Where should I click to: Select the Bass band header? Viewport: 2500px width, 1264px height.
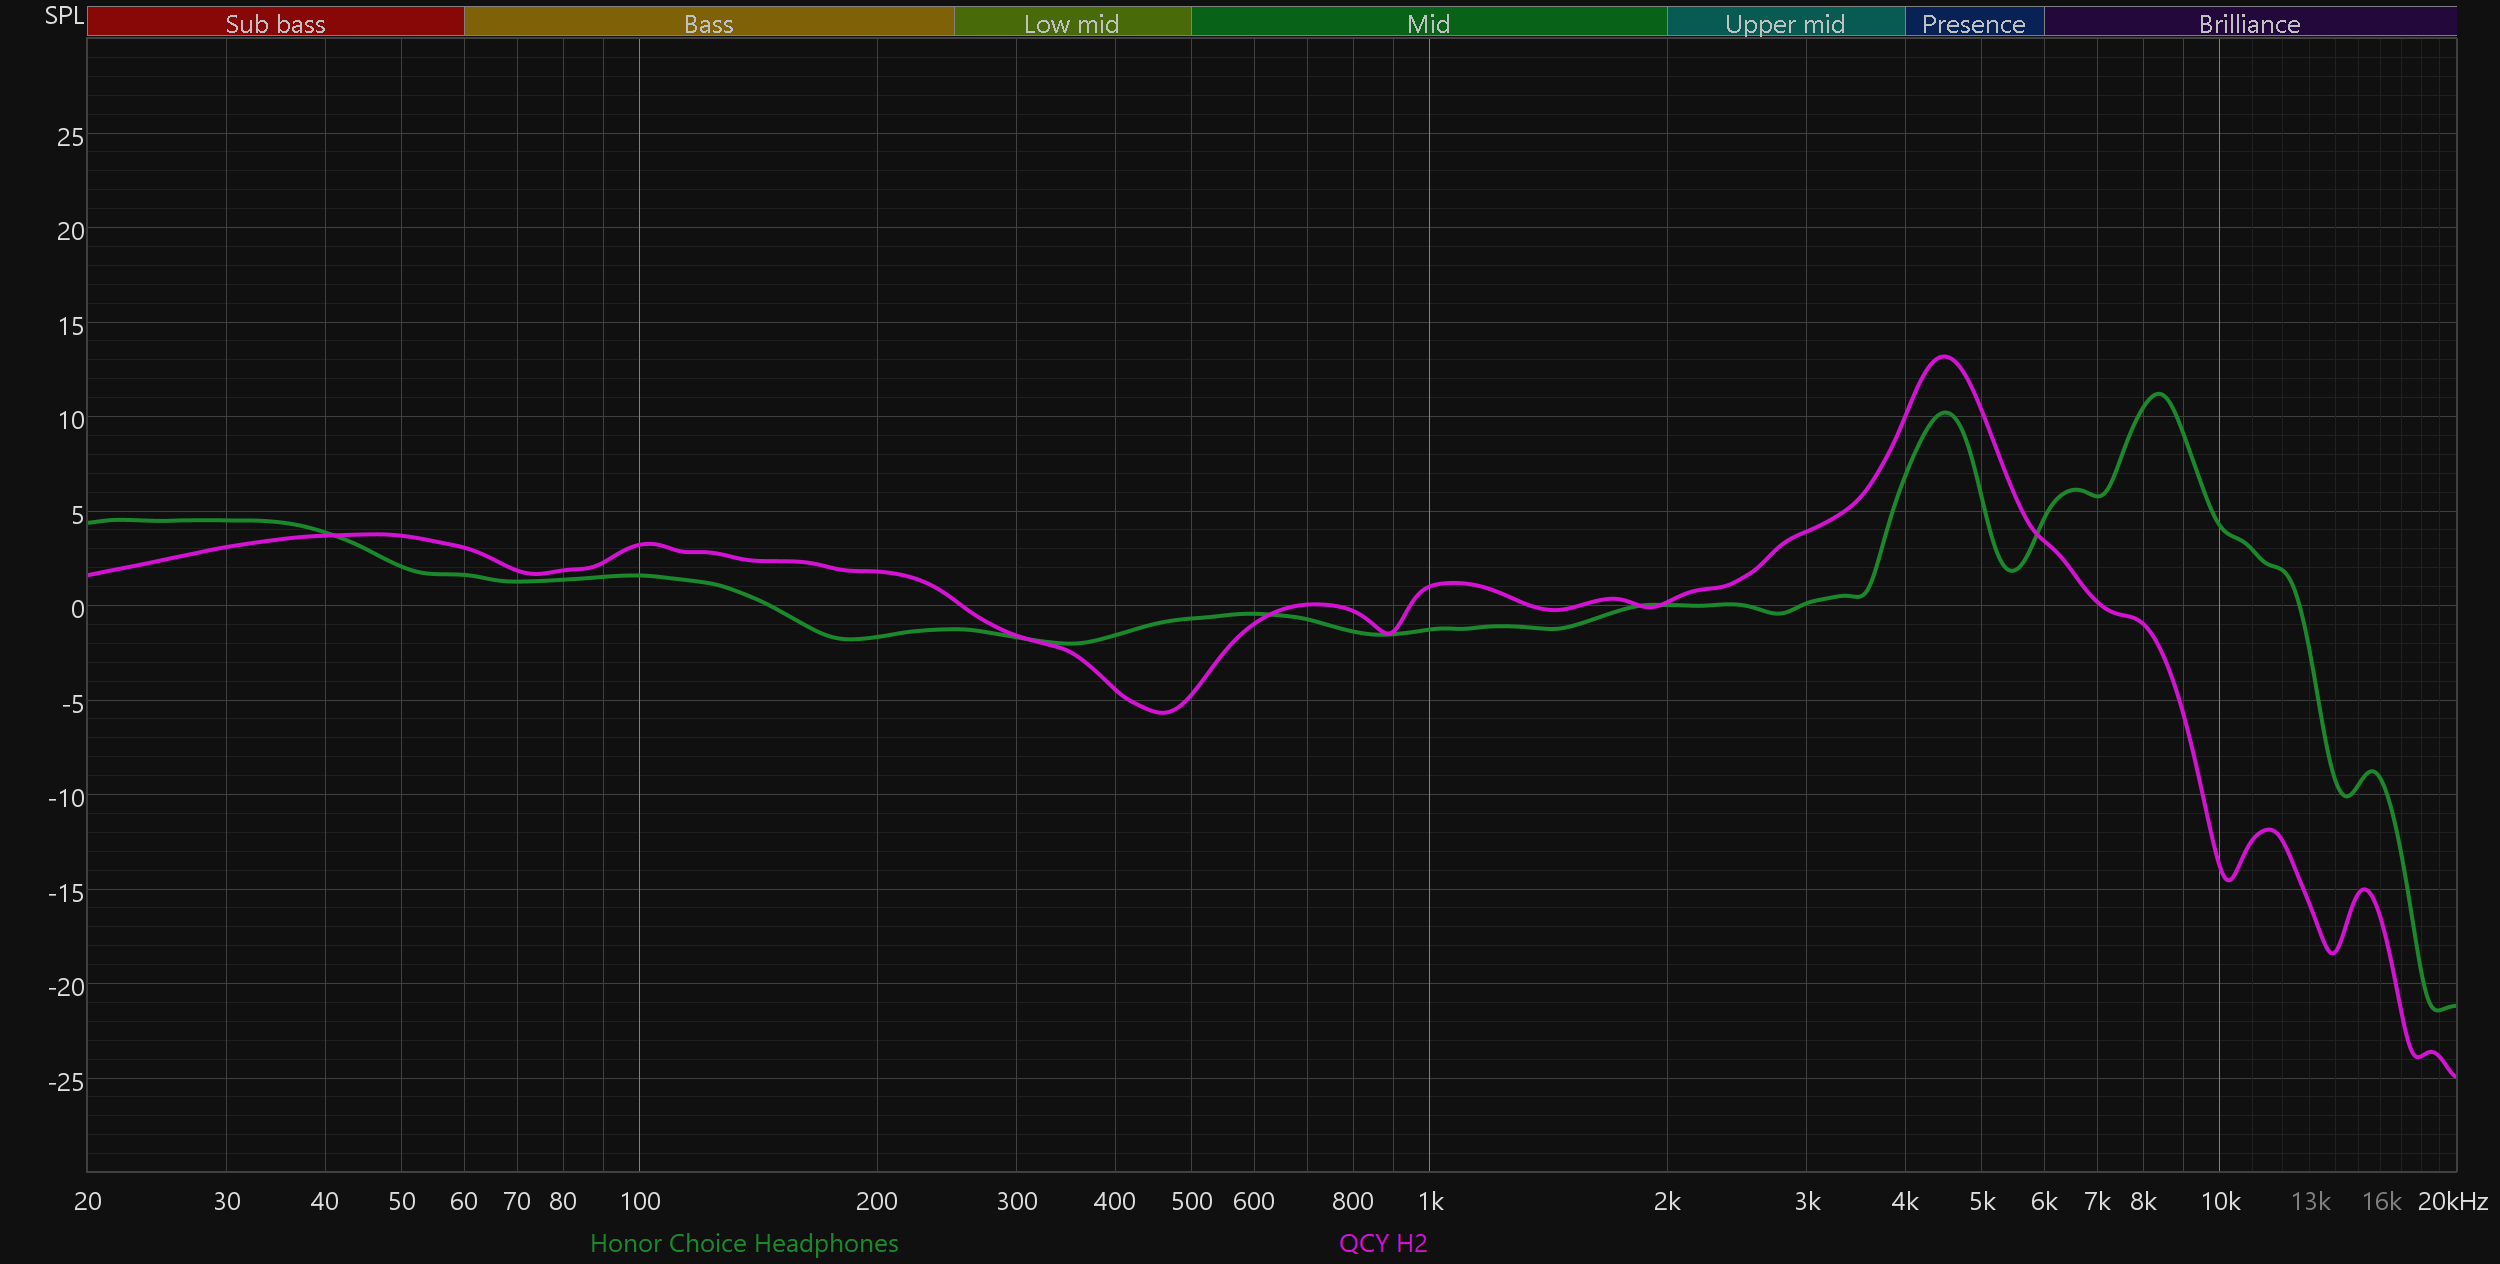708,23
